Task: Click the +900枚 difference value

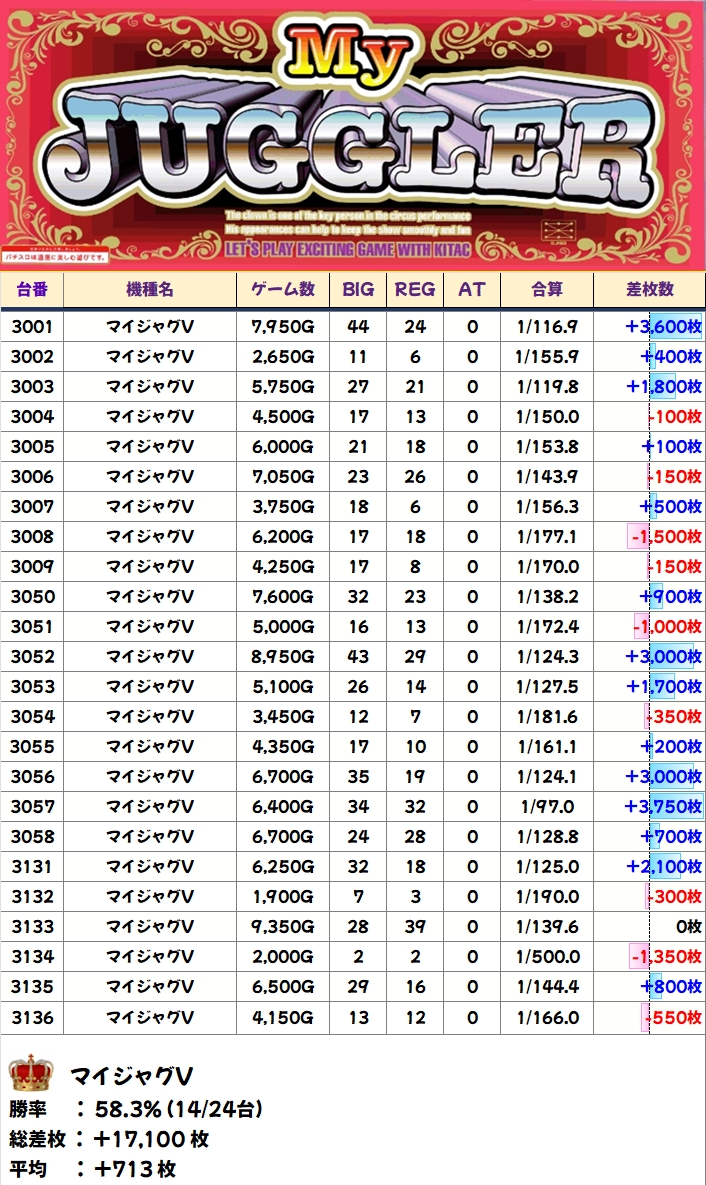Action: (671, 596)
